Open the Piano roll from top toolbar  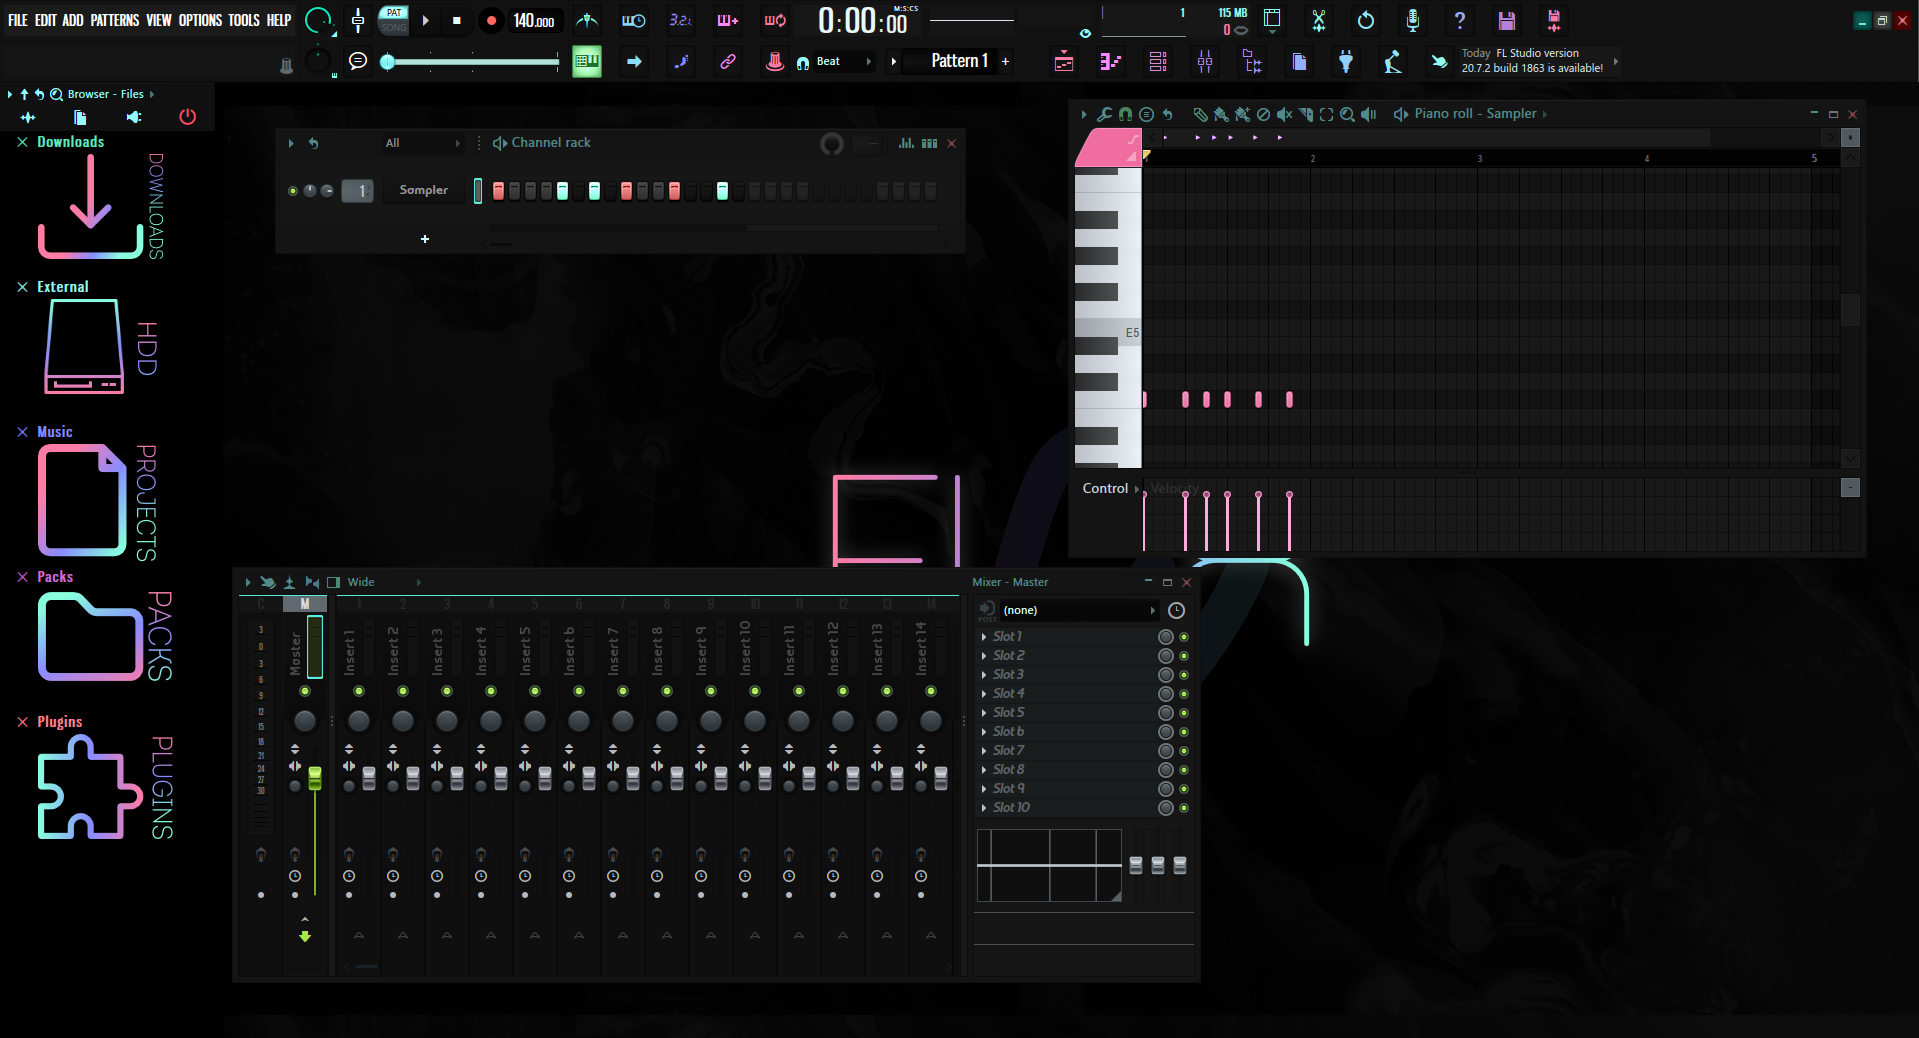[x=1110, y=62]
